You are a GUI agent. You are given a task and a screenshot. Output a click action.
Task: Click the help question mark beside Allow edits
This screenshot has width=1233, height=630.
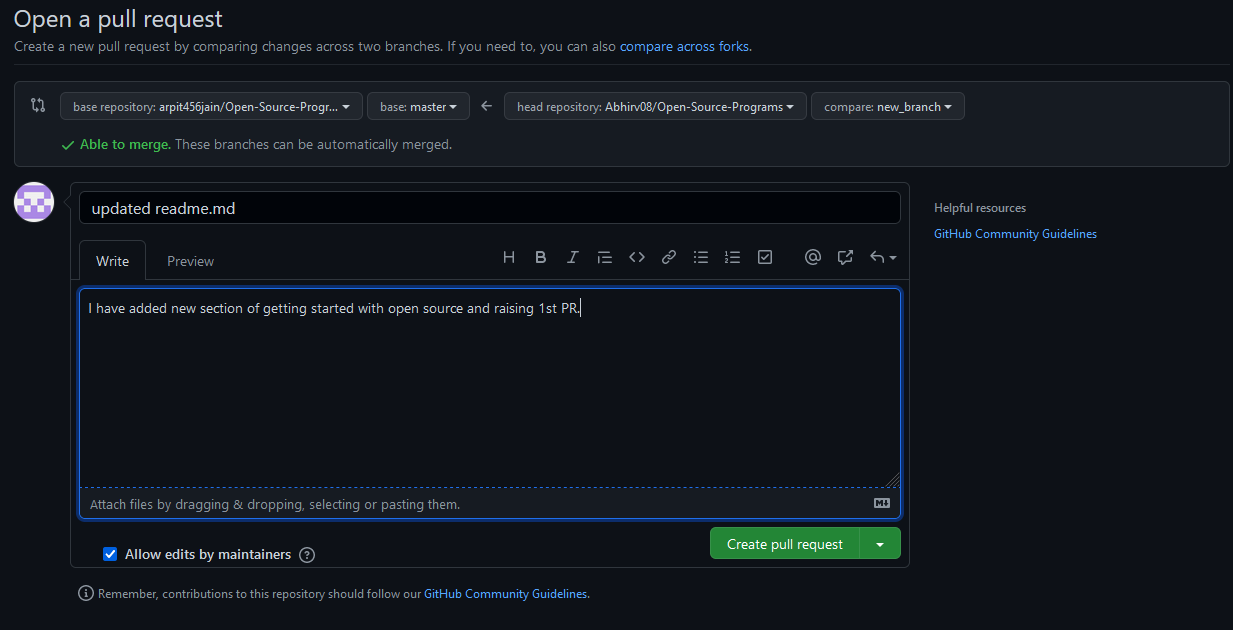pyautogui.click(x=307, y=555)
